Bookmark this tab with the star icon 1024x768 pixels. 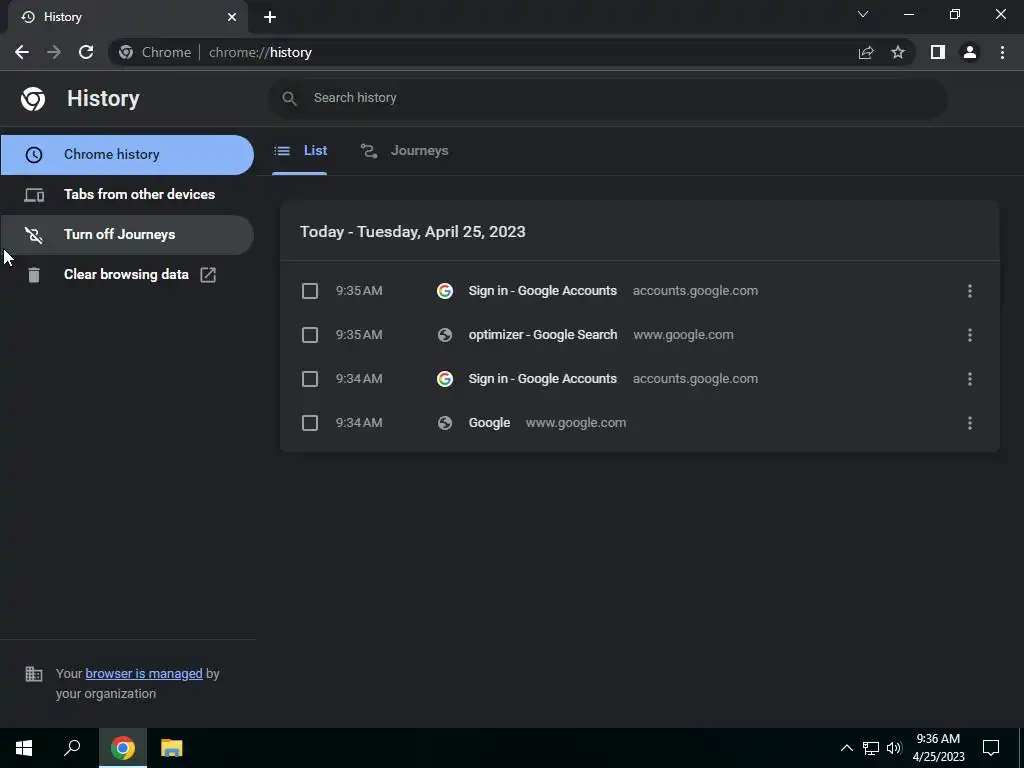pos(898,52)
